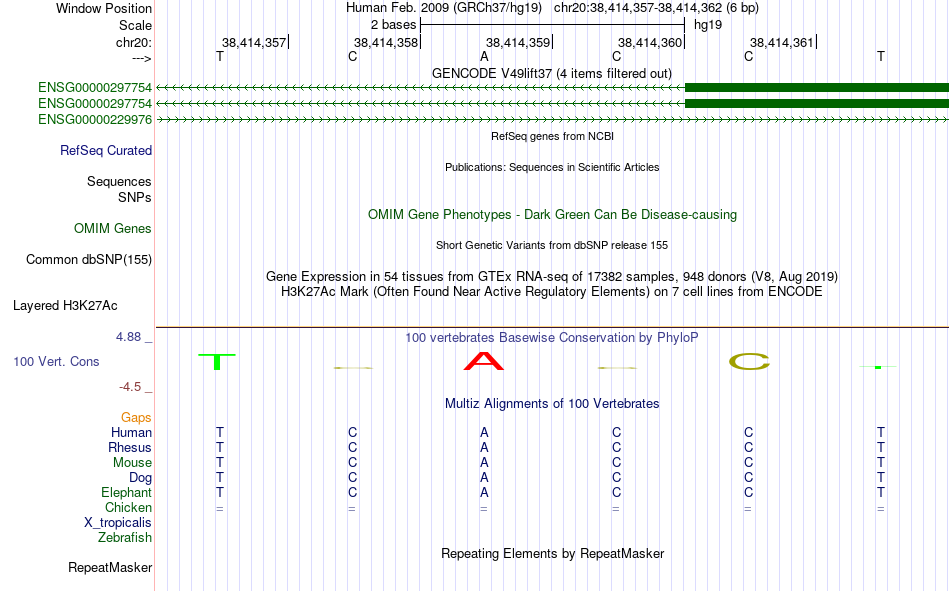Click base A in the Elephant alignment row
Image resolution: width=950 pixels, height=591 pixels.
click(484, 492)
